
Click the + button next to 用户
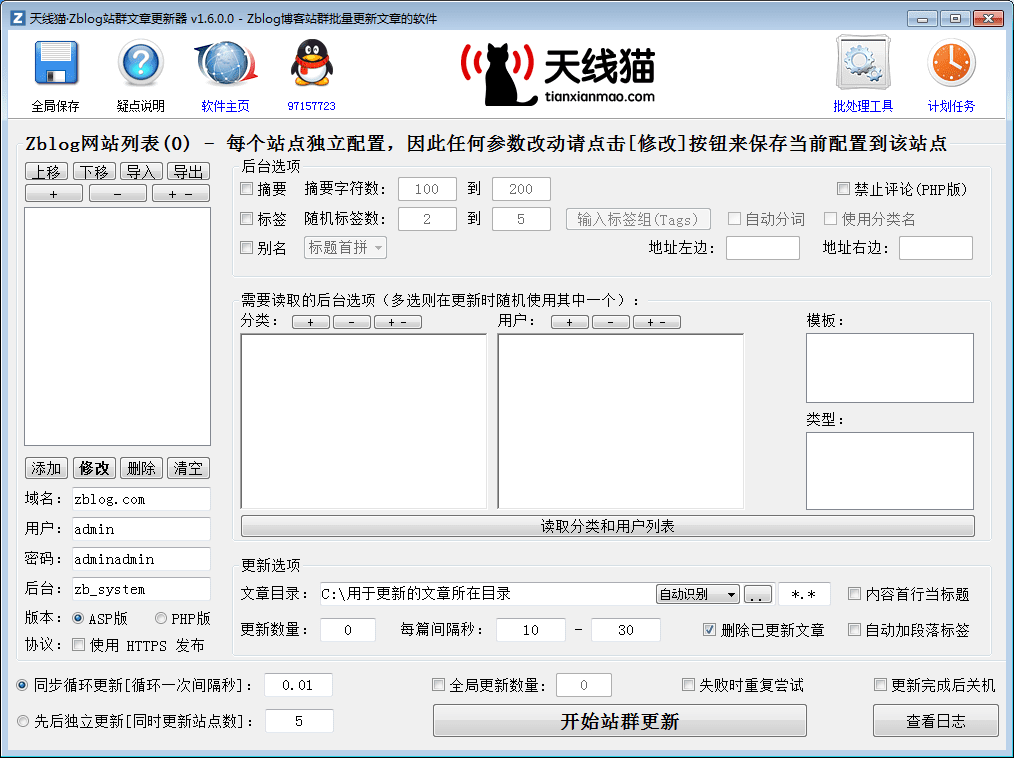click(x=569, y=322)
